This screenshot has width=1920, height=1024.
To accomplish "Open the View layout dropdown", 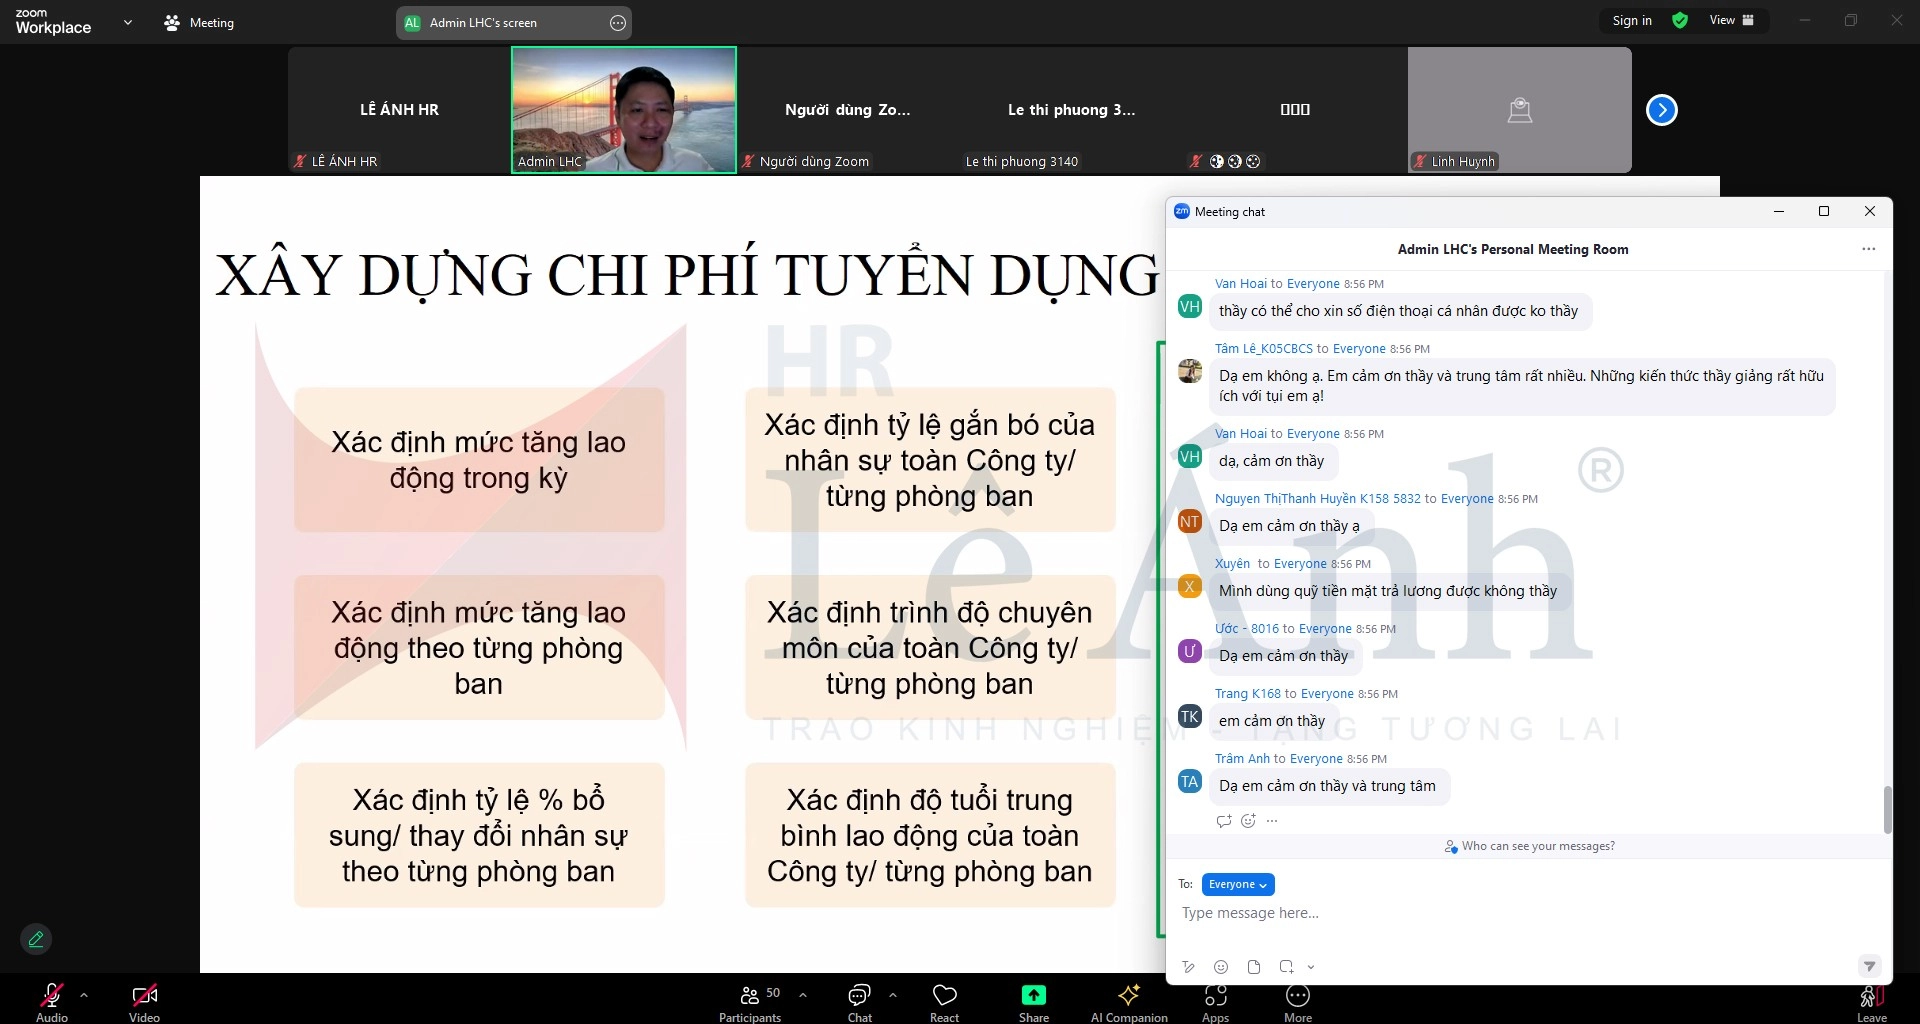I will click(1731, 20).
